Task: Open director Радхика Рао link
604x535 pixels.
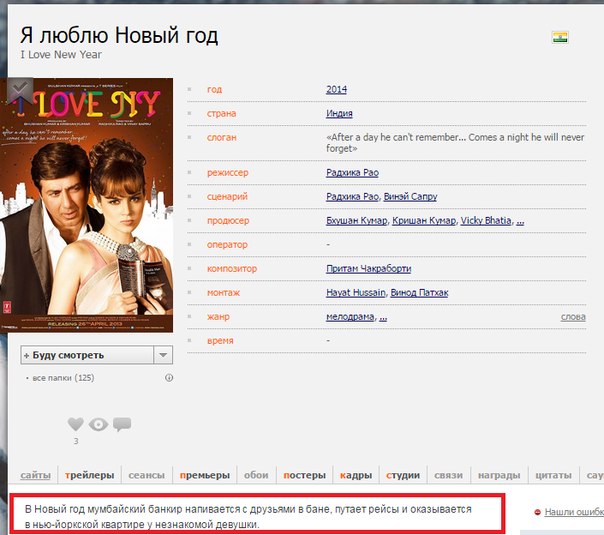Action: [352, 173]
